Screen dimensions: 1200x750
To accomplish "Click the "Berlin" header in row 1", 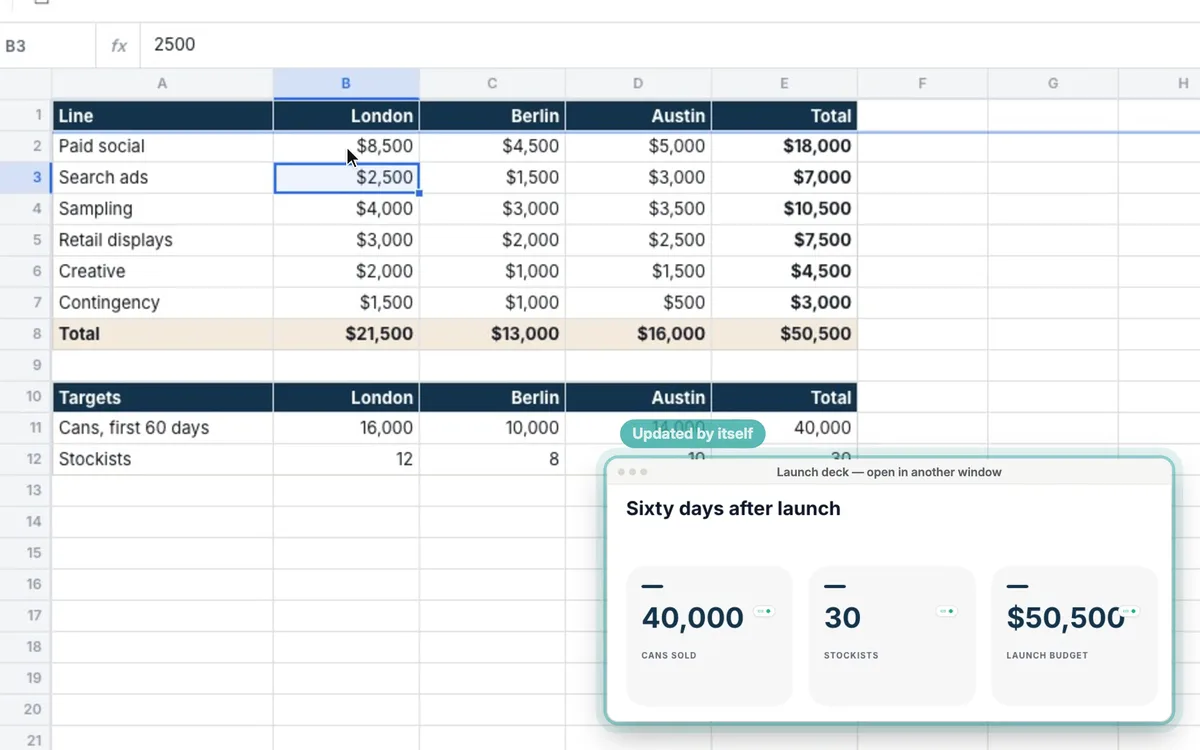I will (492, 116).
